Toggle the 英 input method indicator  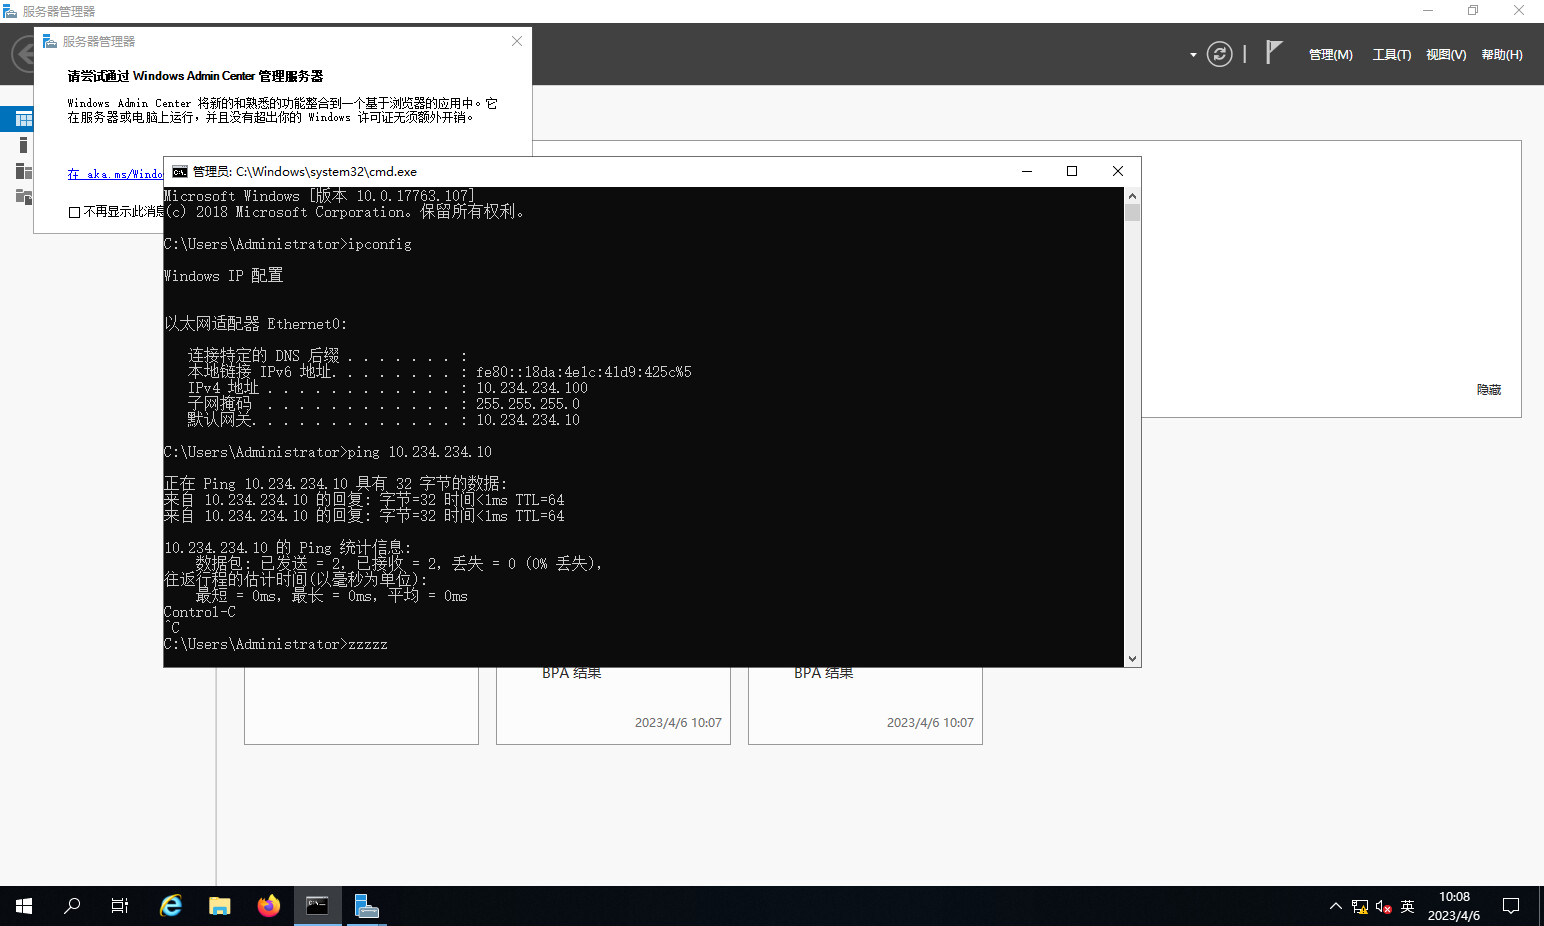click(1407, 906)
